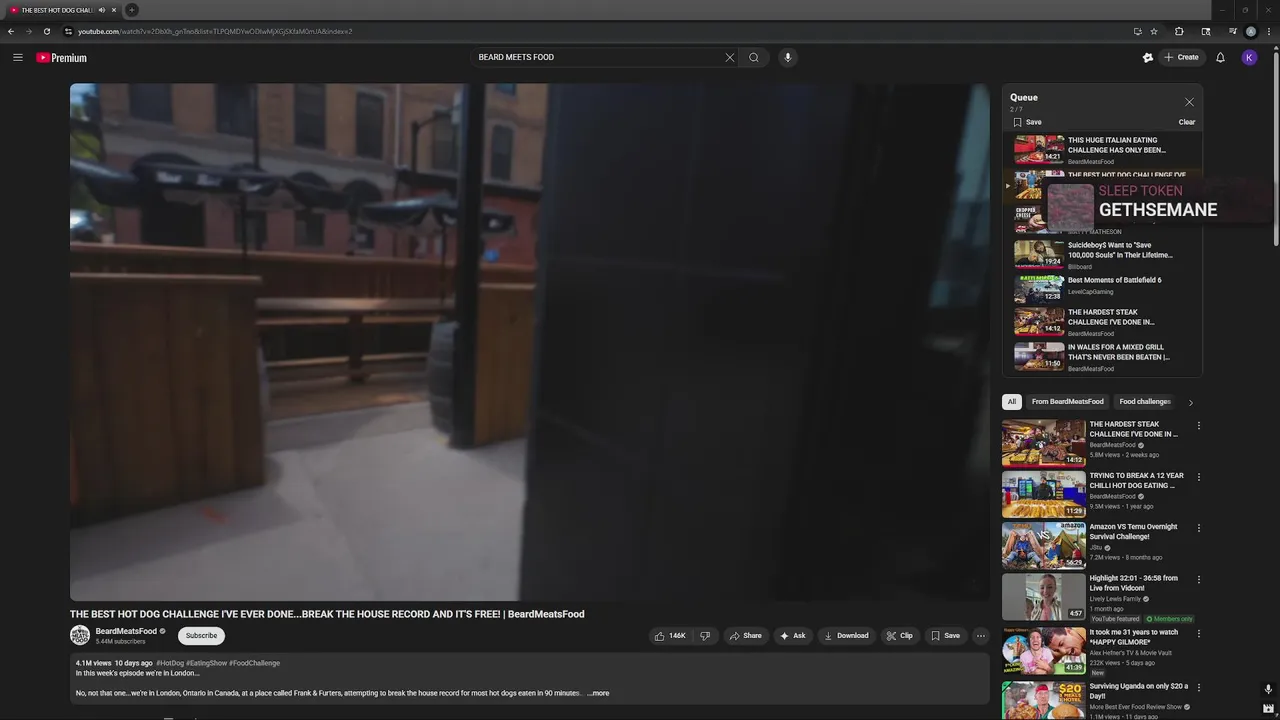
Task: Click the page vertical scrollbar
Action: (1276, 150)
